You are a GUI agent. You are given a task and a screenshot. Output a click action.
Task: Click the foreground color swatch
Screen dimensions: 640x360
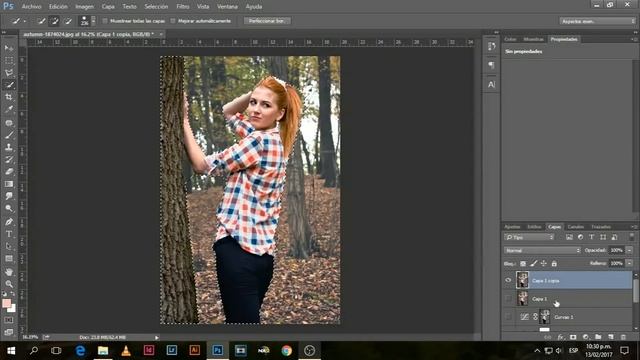tap(7, 303)
